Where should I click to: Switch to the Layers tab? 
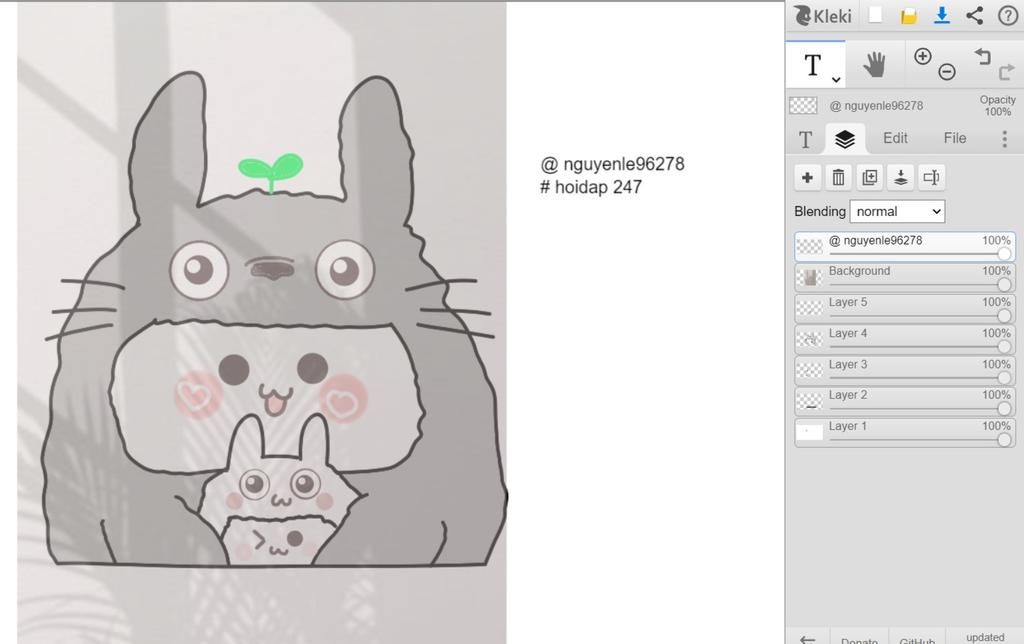pyautogui.click(x=845, y=138)
